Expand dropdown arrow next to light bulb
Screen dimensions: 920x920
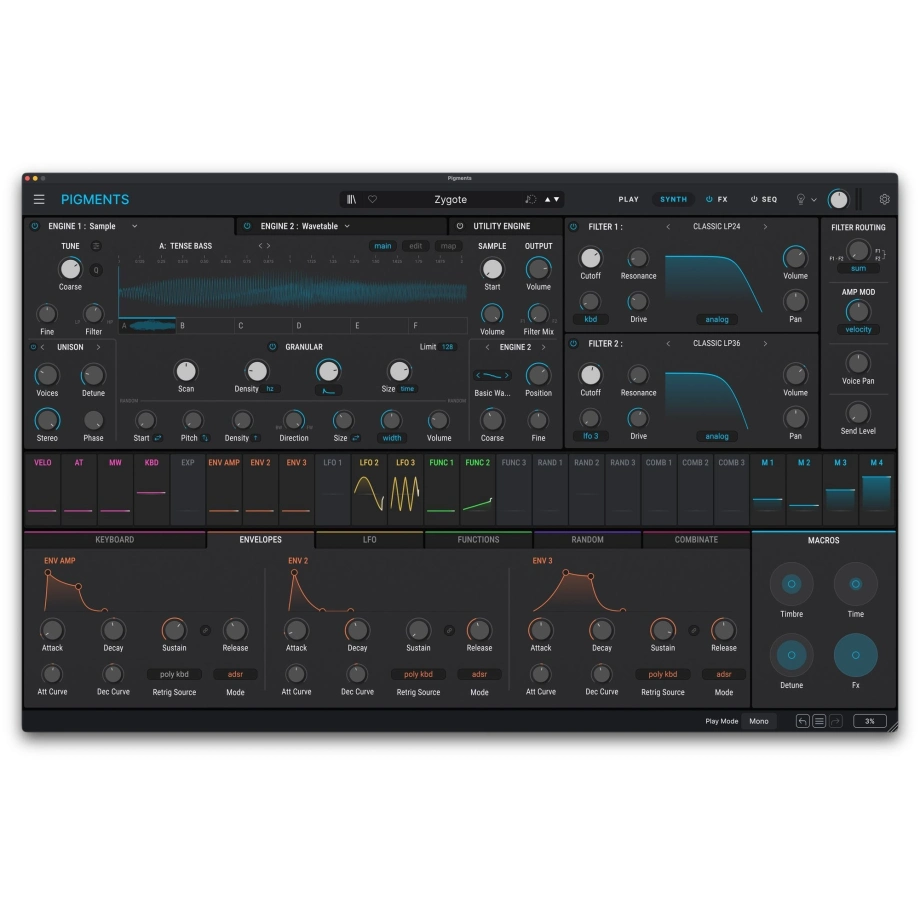coord(814,200)
